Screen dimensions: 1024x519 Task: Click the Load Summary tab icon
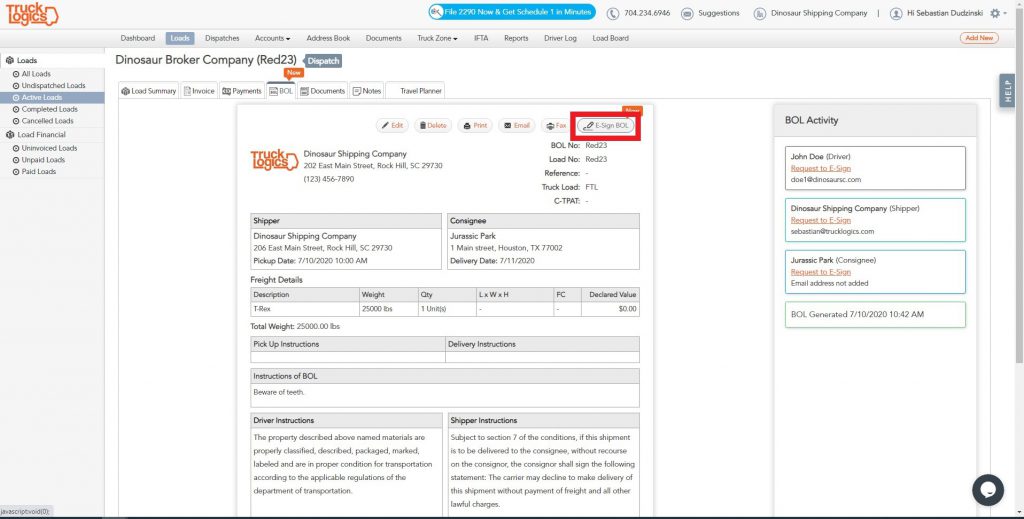(x=125, y=91)
